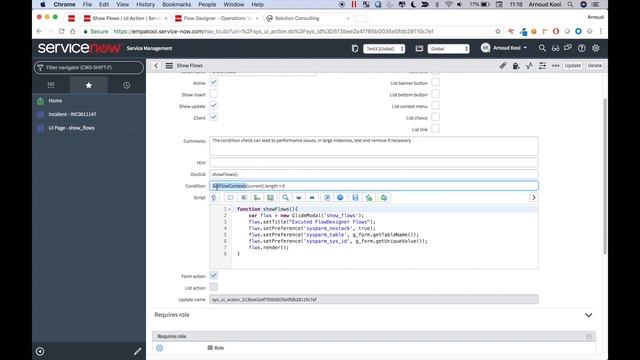Click the Update button
The image size is (640, 360).
[x=573, y=65]
